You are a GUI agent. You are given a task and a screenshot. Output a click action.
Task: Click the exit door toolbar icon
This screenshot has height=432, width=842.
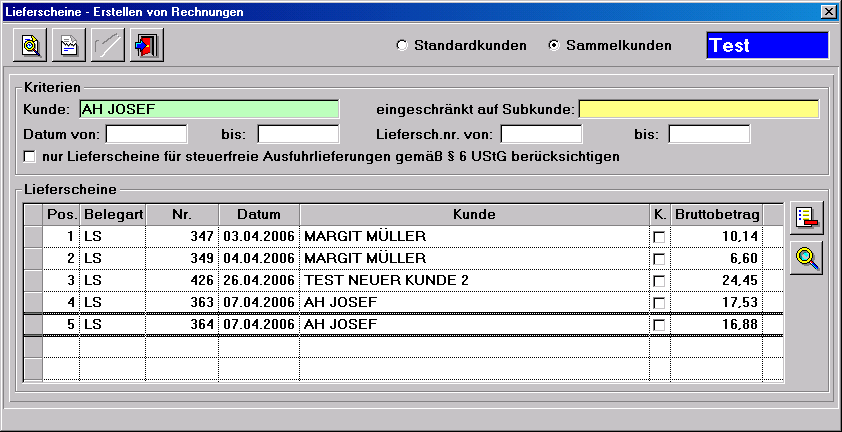pos(147,45)
